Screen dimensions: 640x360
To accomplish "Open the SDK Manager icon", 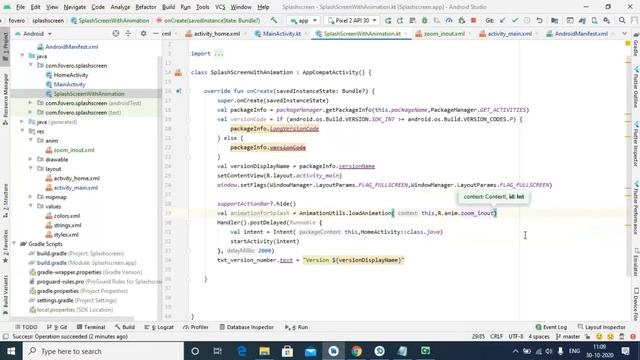I will click(x=607, y=20).
